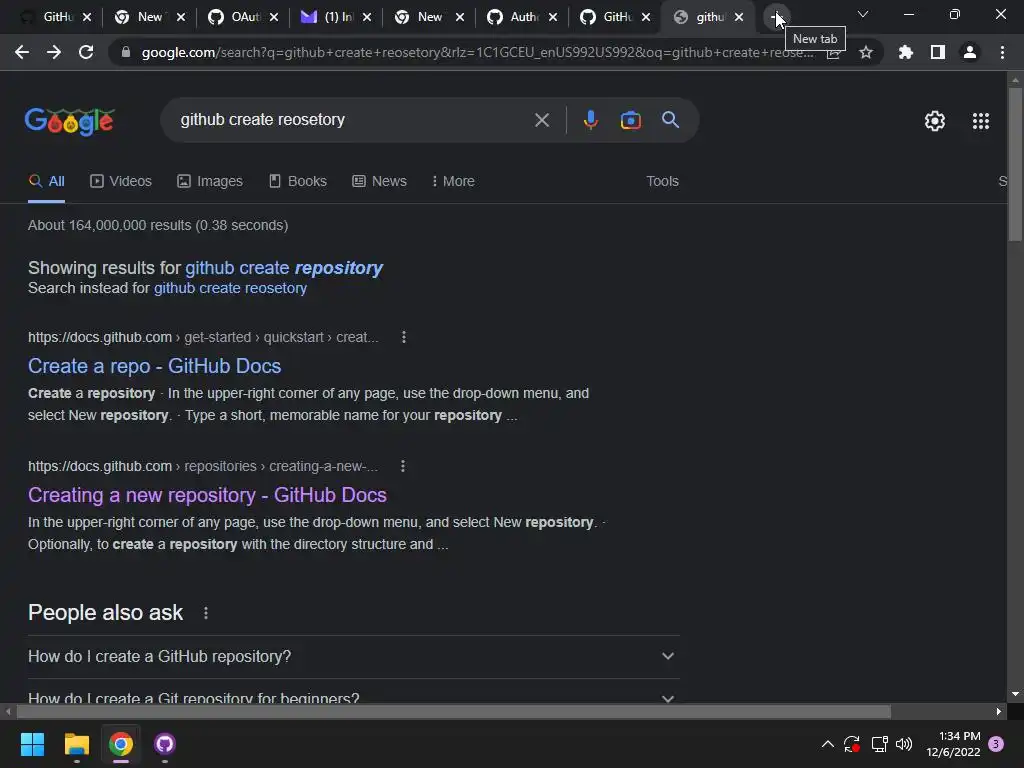
Task: Go to Google home via holiday logo
Action: coord(70,121)
